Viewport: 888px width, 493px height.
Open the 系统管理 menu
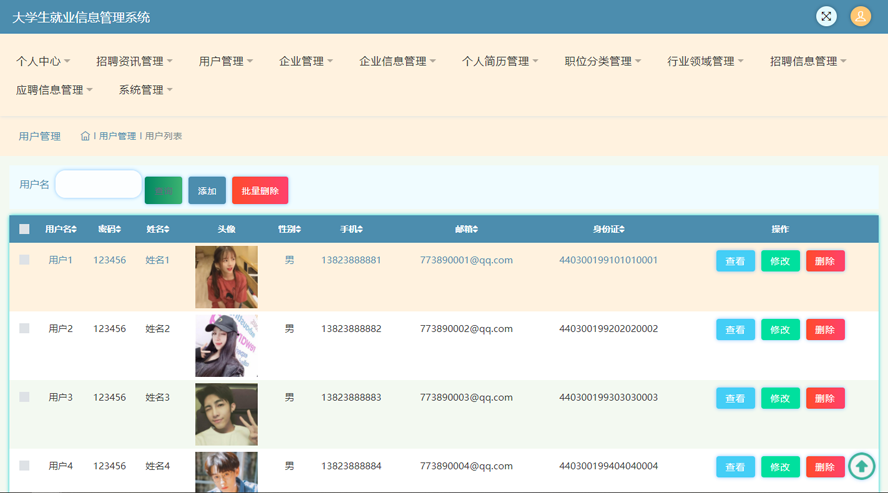146,90
